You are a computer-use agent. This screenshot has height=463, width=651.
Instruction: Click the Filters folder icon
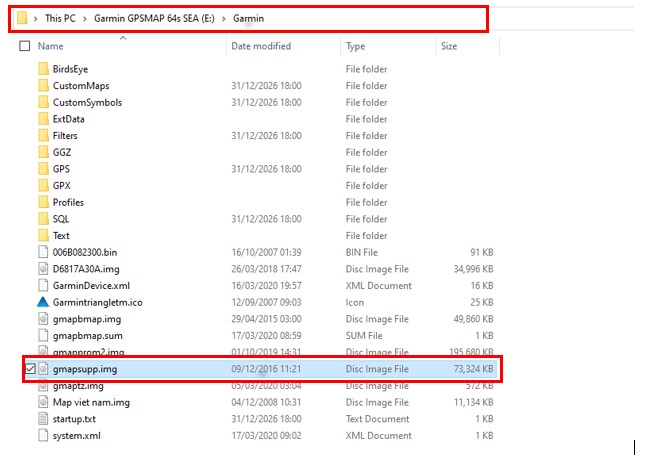43,135
